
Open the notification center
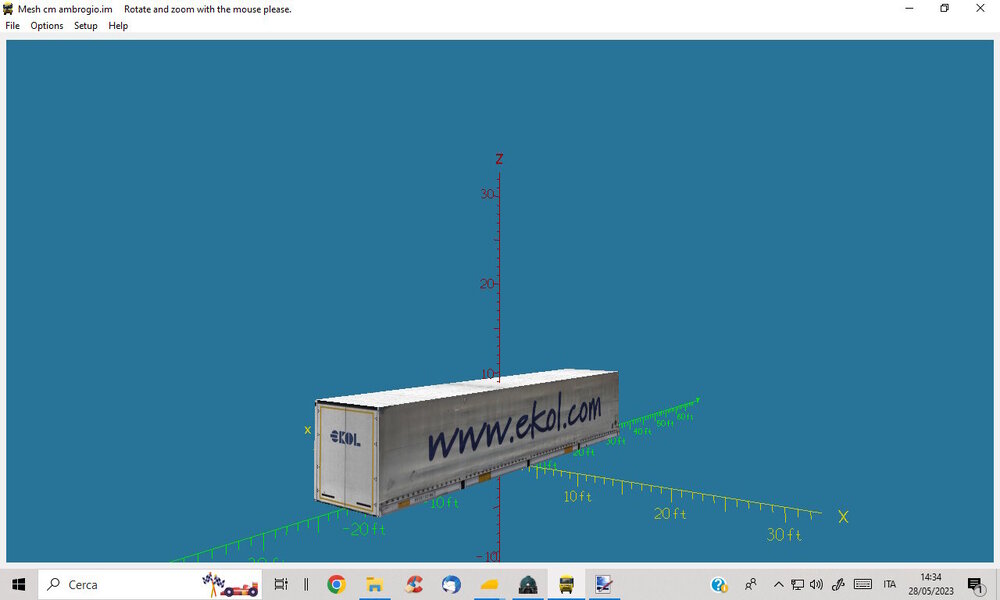[976, 584]
